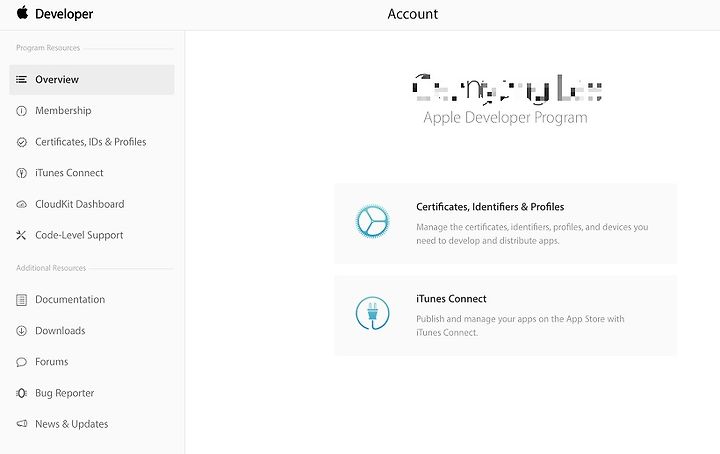Viewport: 720px width, 454px height.
Task: Click the Program Resources section label
Action: [48, 48]
